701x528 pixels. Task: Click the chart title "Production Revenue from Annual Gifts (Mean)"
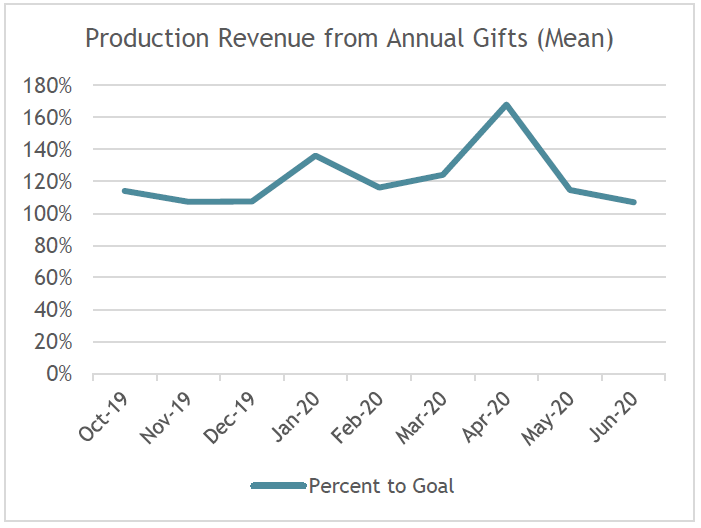point(349,38)
